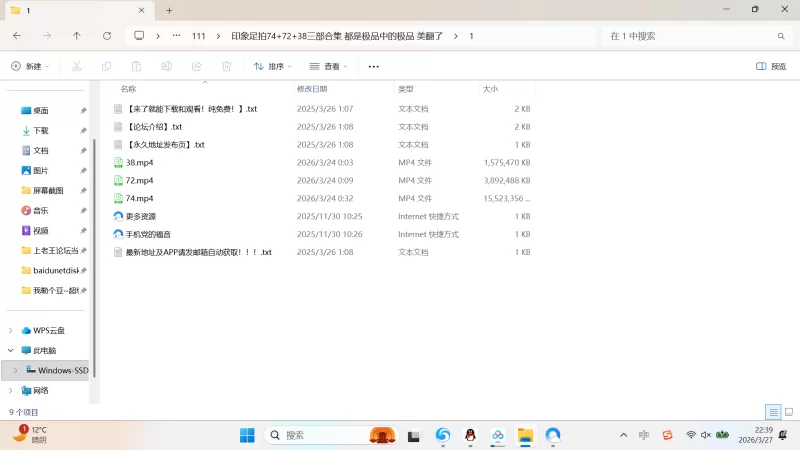Toggle the 预览 preview pane
This screenshot has width=800, height=450.
click(x=771, y=66)
